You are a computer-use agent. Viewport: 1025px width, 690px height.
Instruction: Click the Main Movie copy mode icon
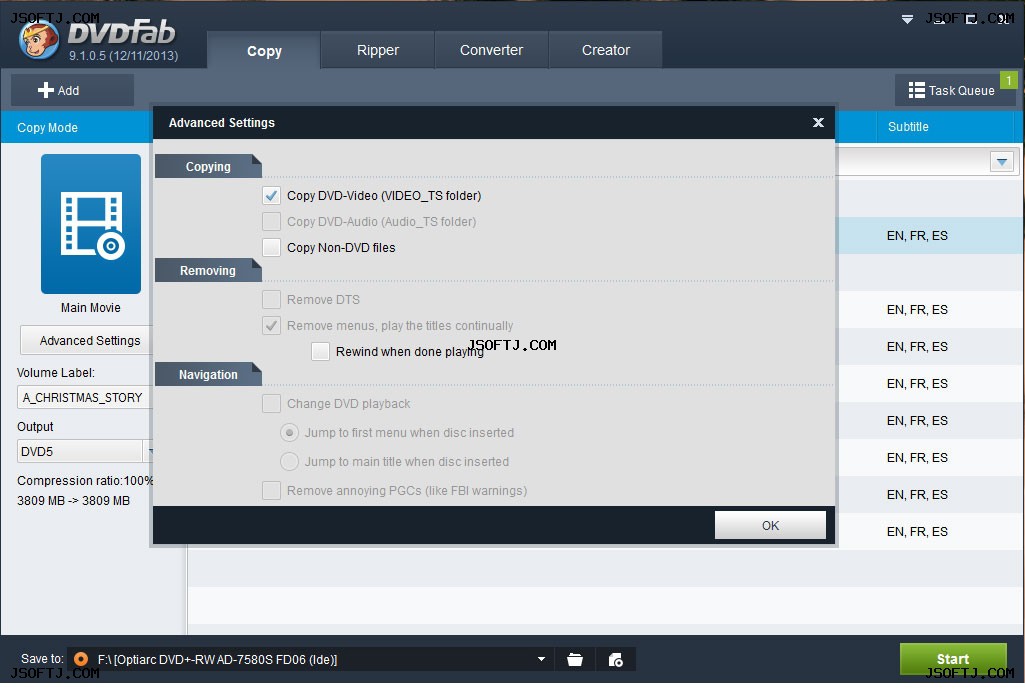coord(91,223)
